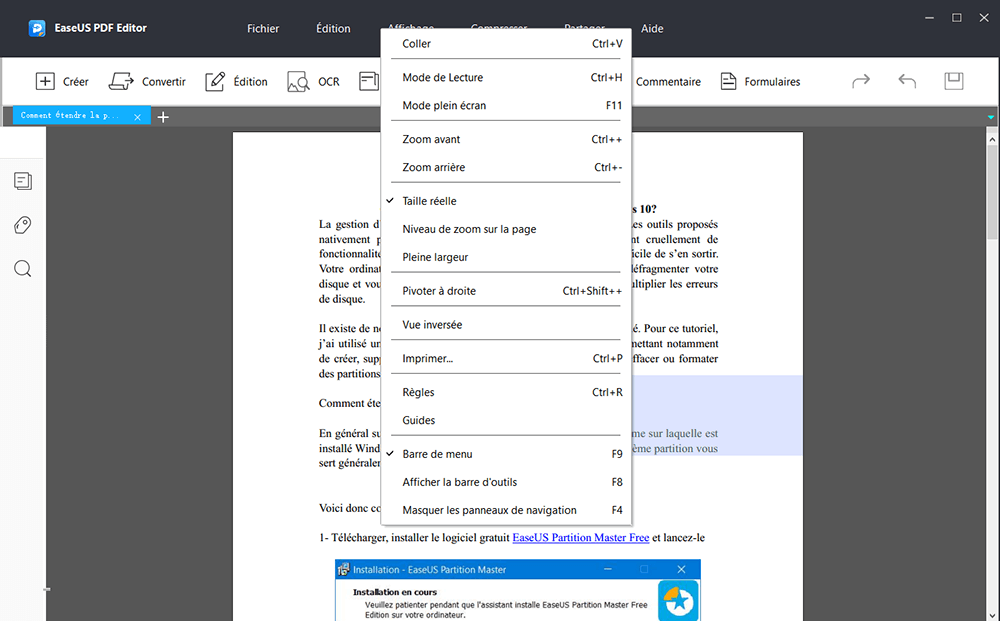This screenshot has width=1000, height=621.
Task: Click the EaseUS PDF Editor logo icon
Action: pyautogui.click(x=37, y=28)
